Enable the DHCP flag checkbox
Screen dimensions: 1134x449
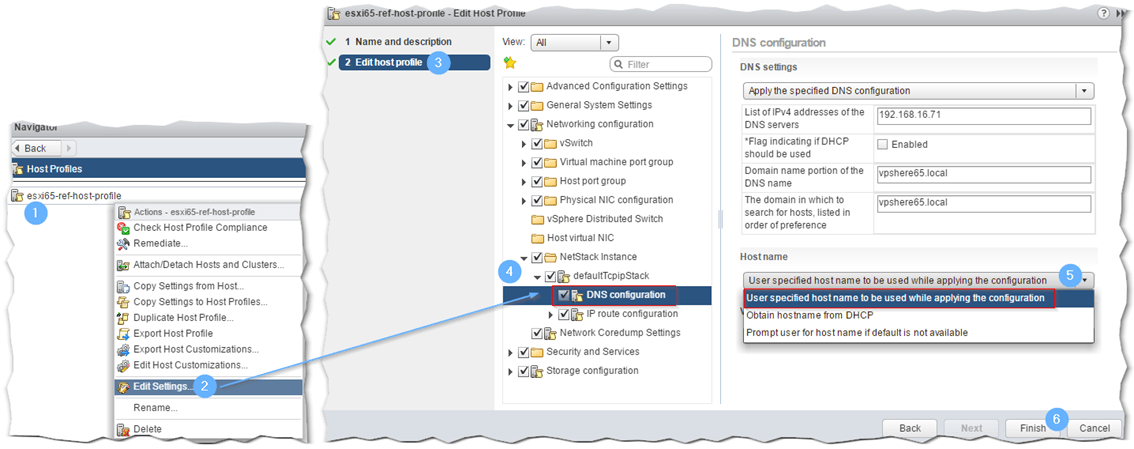[882, 145]
